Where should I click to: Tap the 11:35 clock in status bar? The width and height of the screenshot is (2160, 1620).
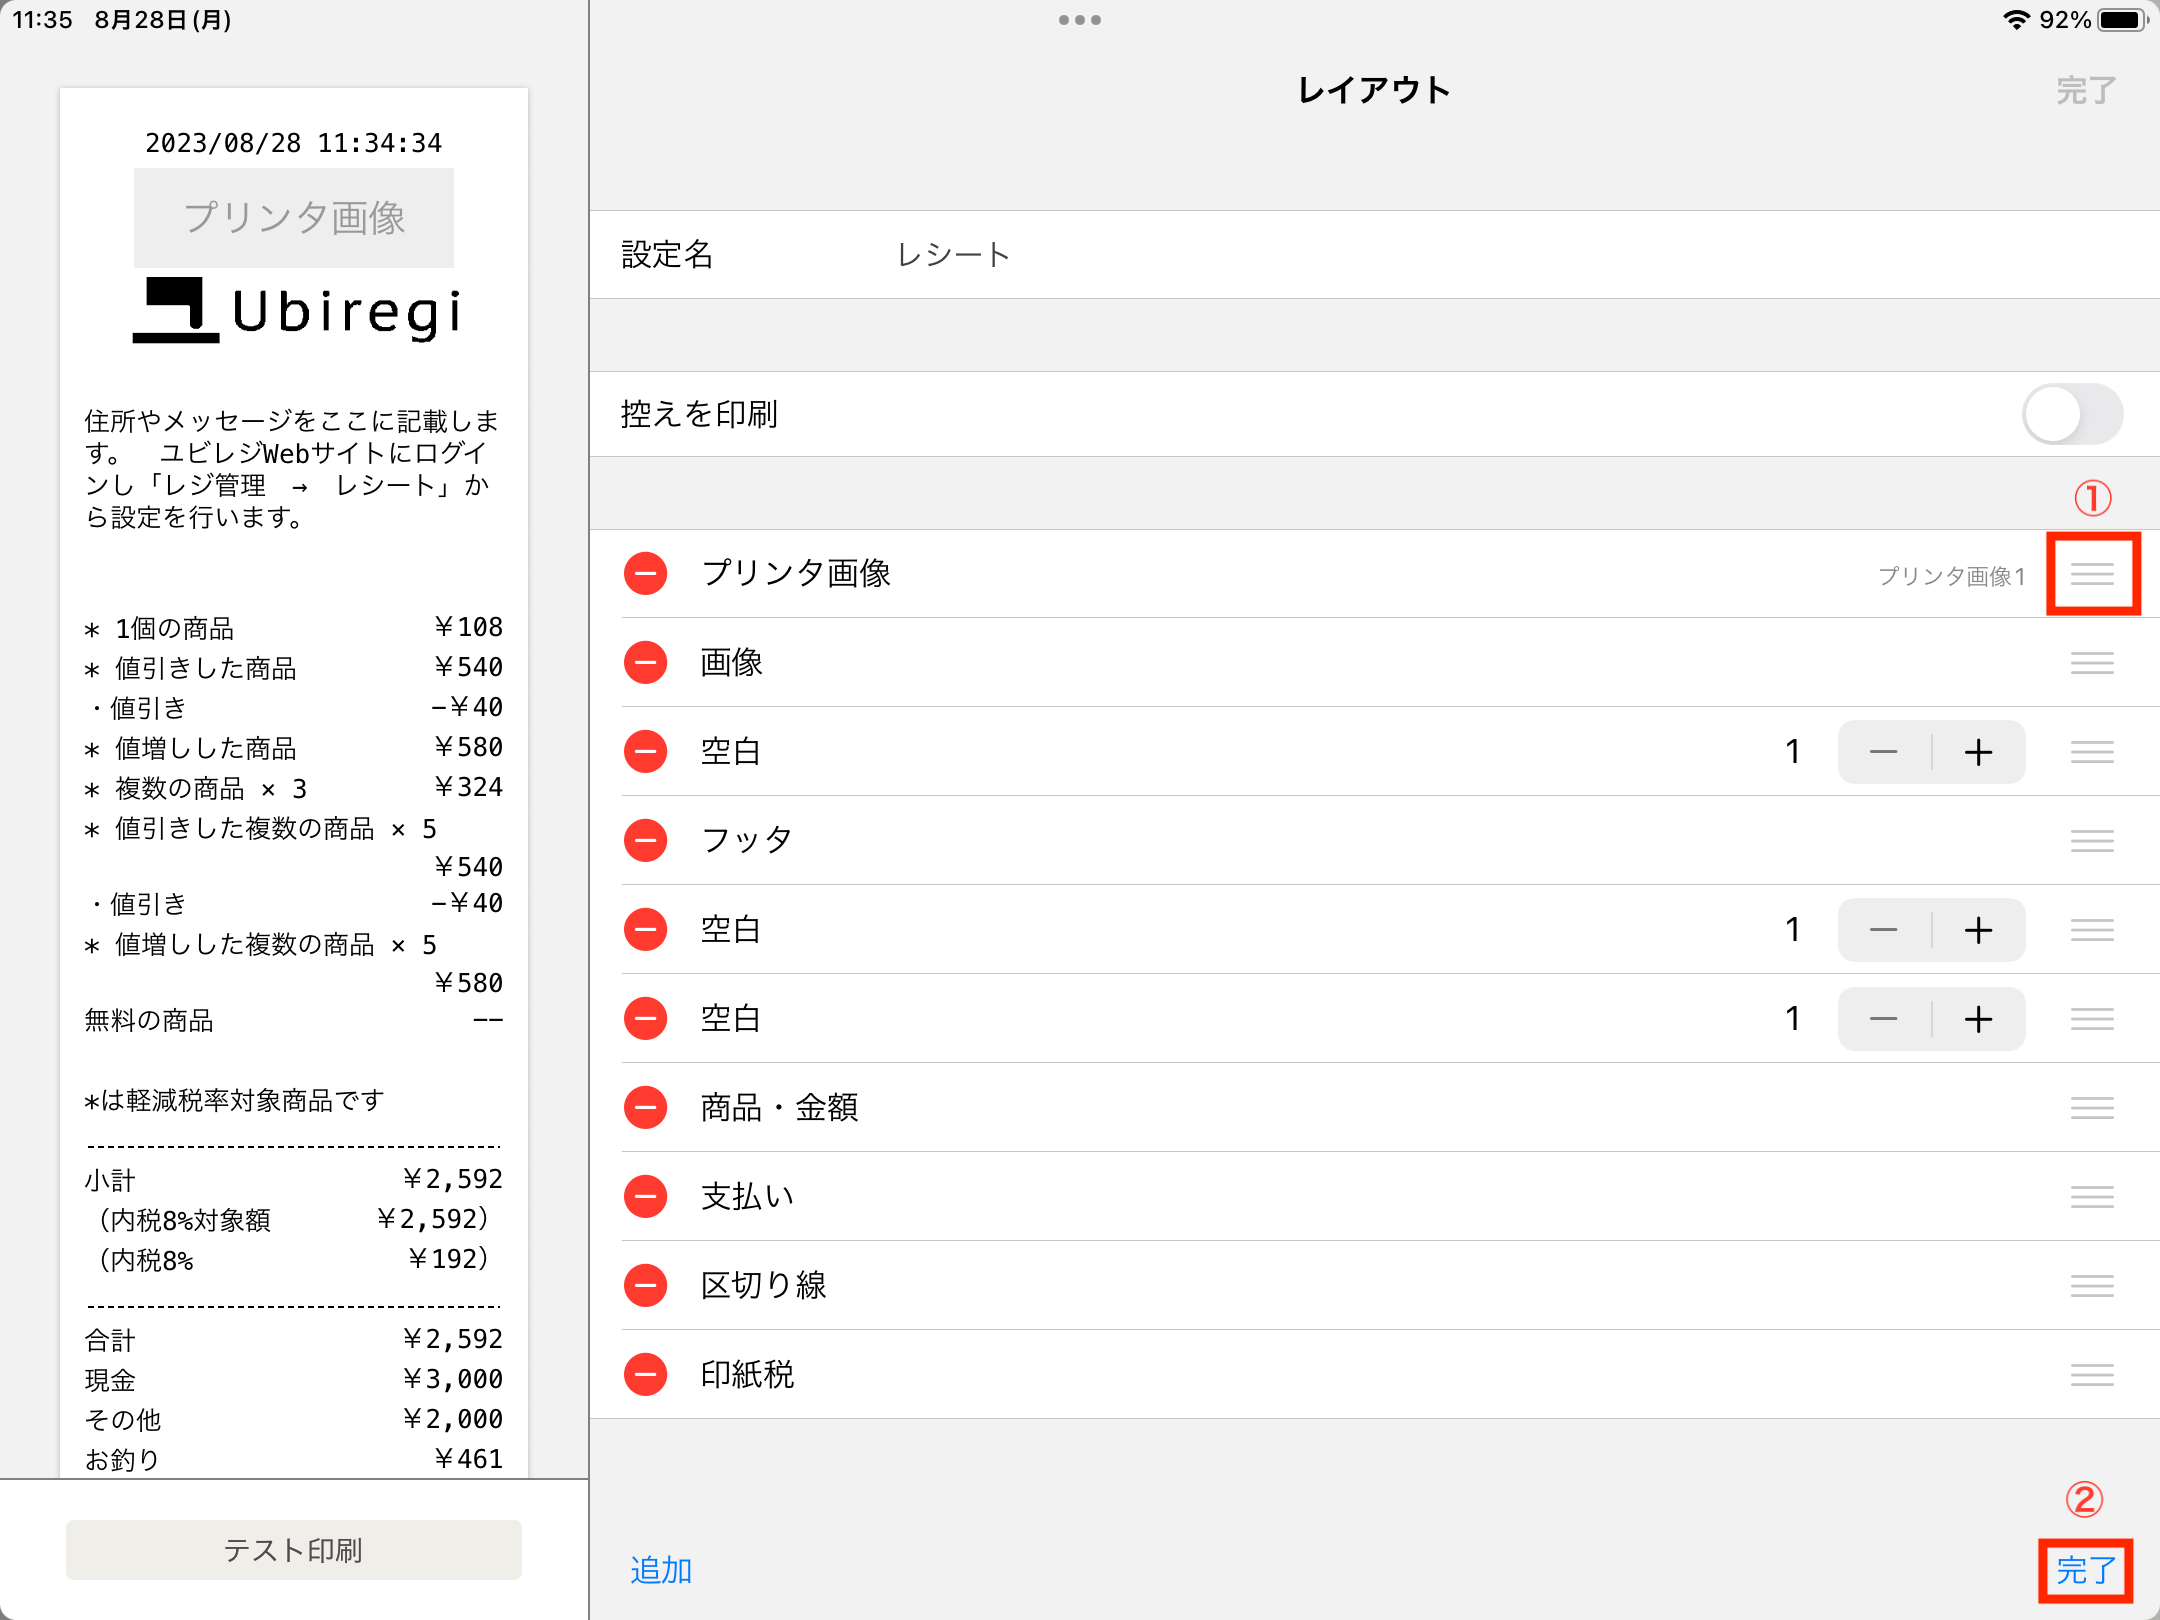coord(42,20)
